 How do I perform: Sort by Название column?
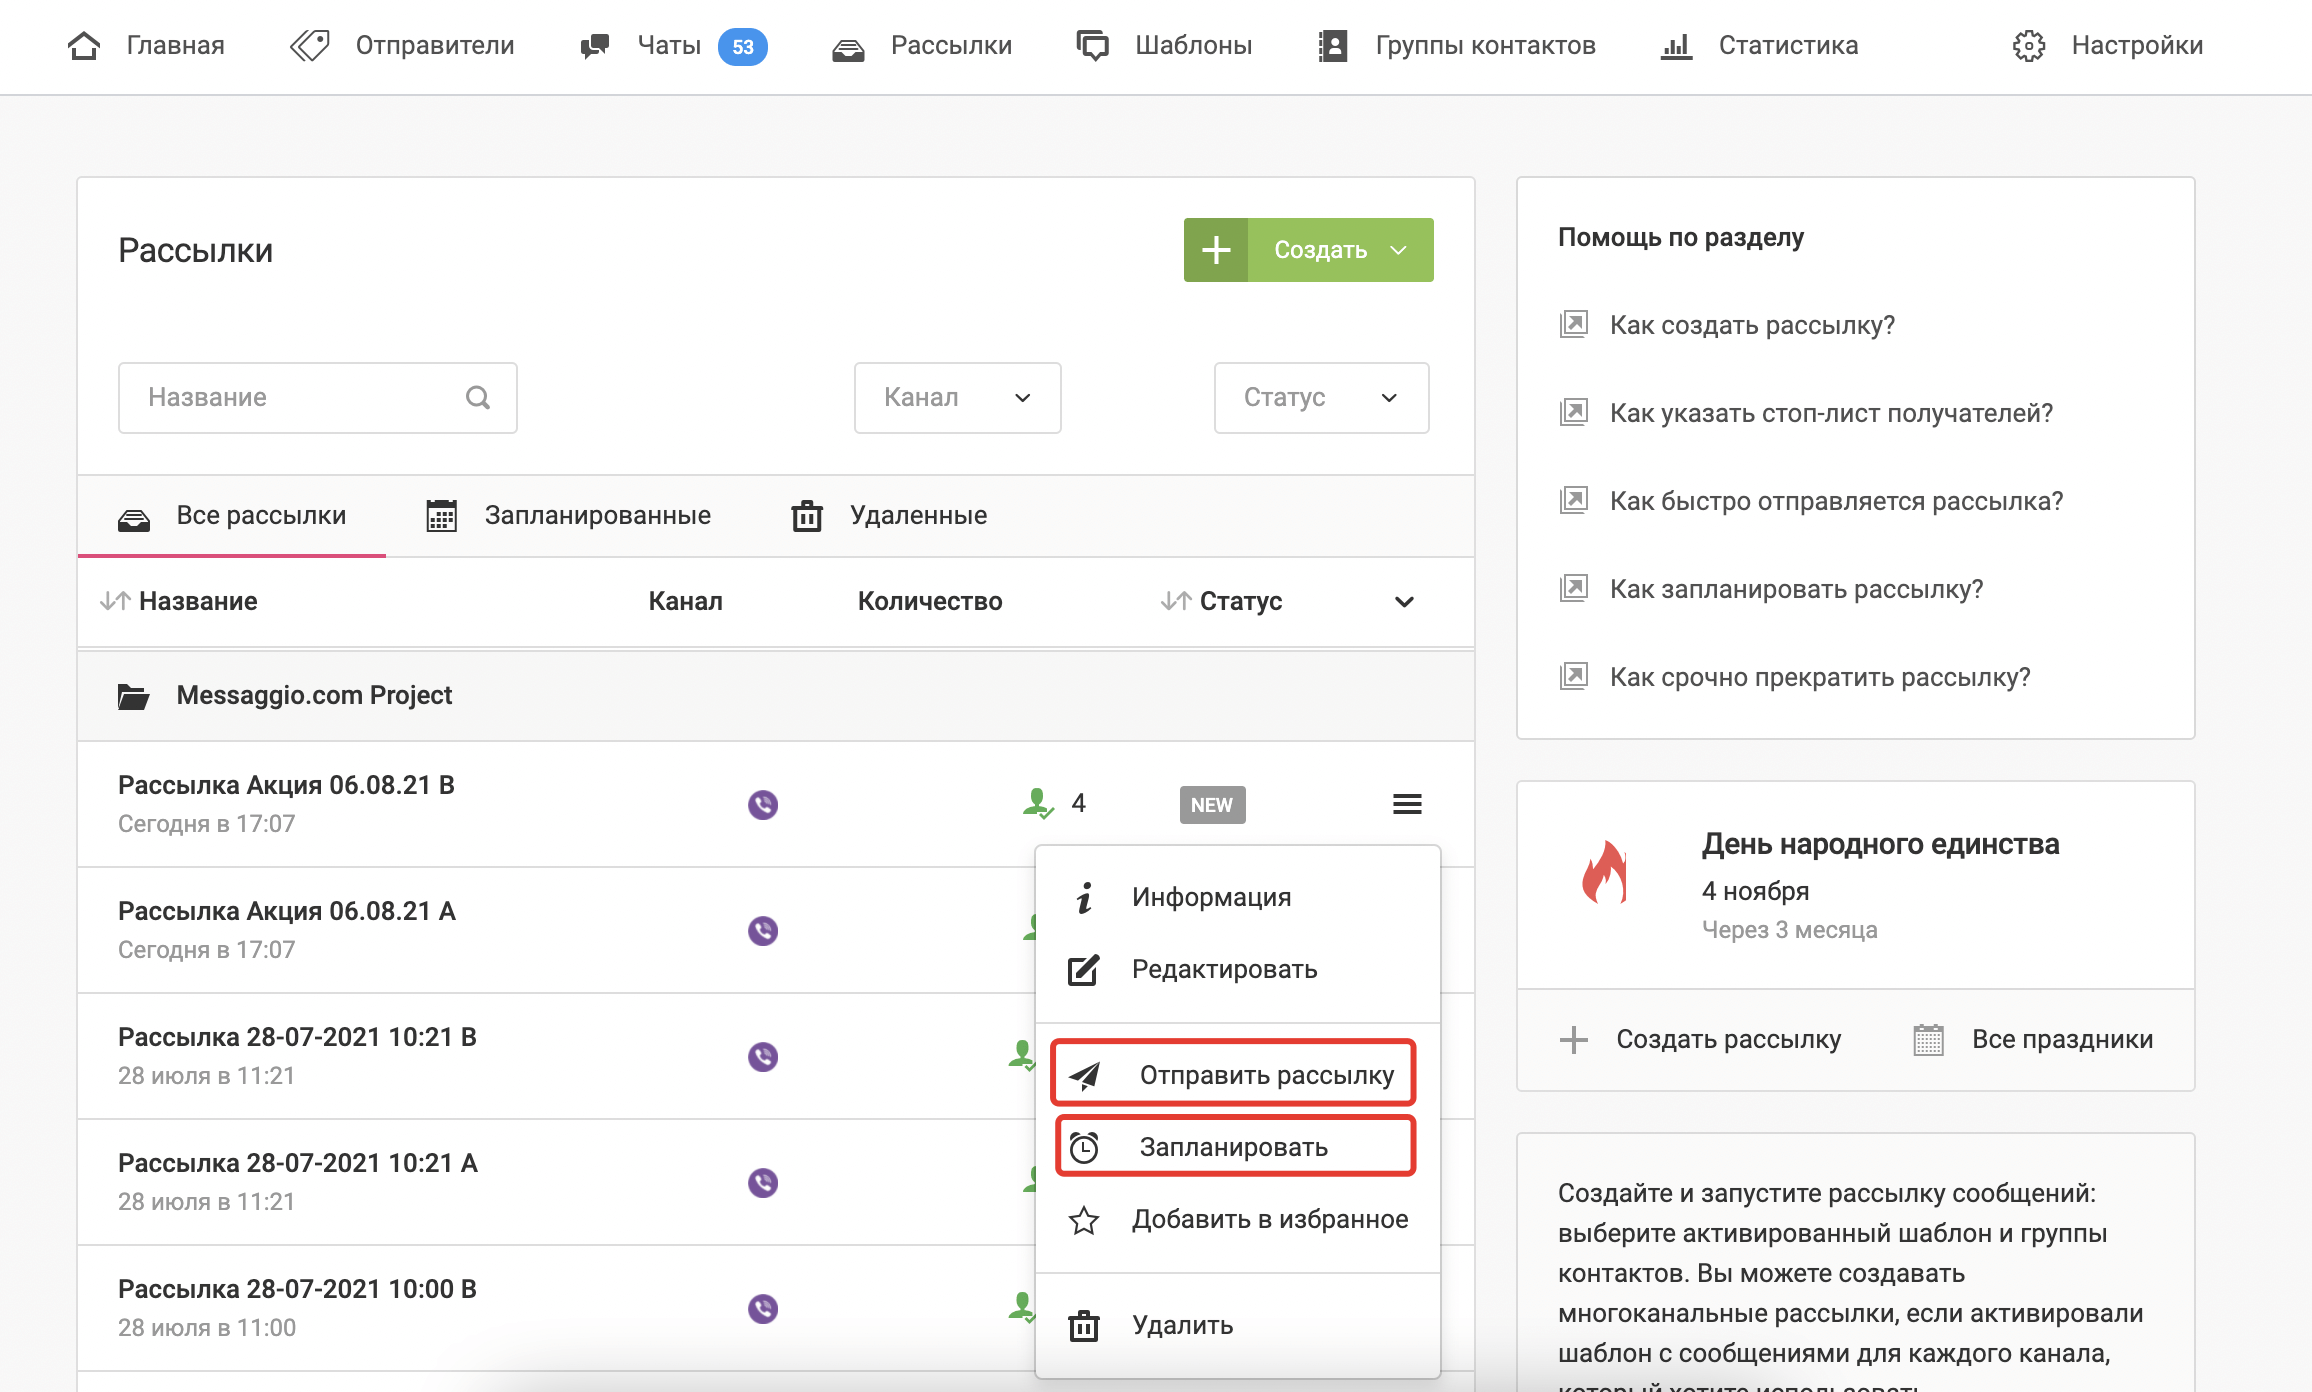[179, 601]
